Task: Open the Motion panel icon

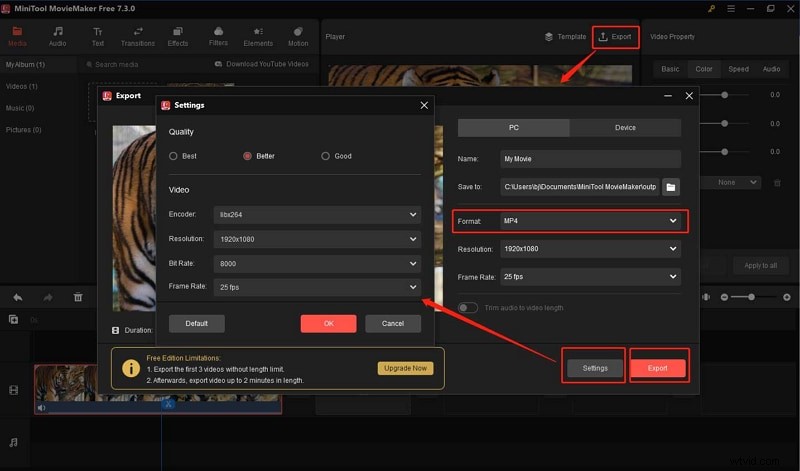Action: point(298,32)
